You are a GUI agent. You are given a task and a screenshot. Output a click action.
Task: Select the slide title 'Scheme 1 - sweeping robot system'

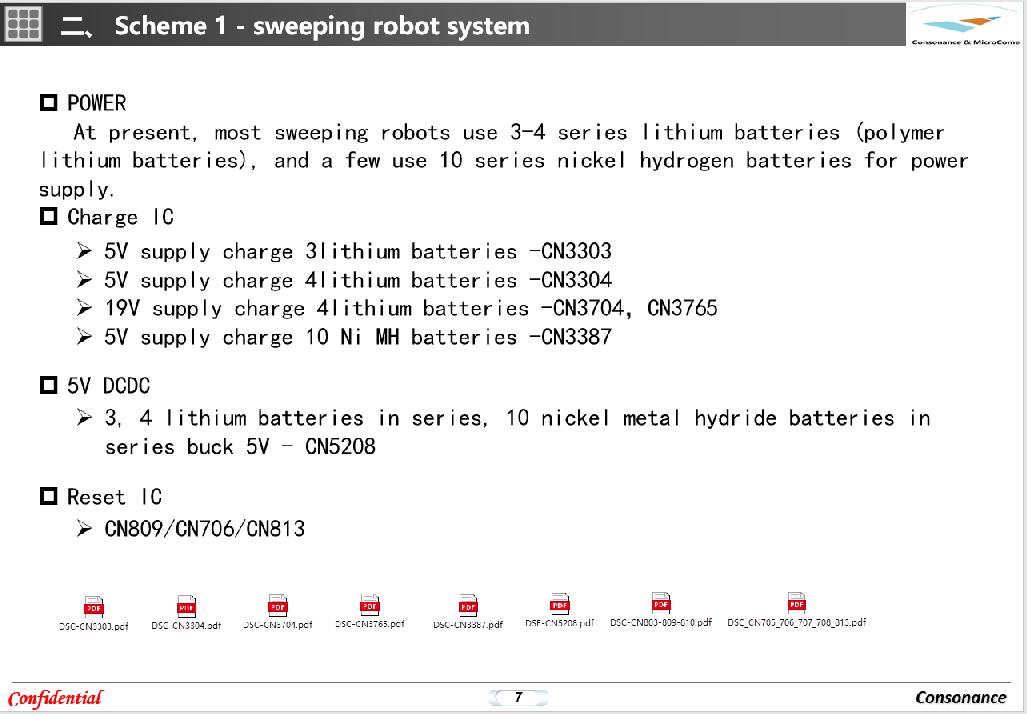click(322, 26)
